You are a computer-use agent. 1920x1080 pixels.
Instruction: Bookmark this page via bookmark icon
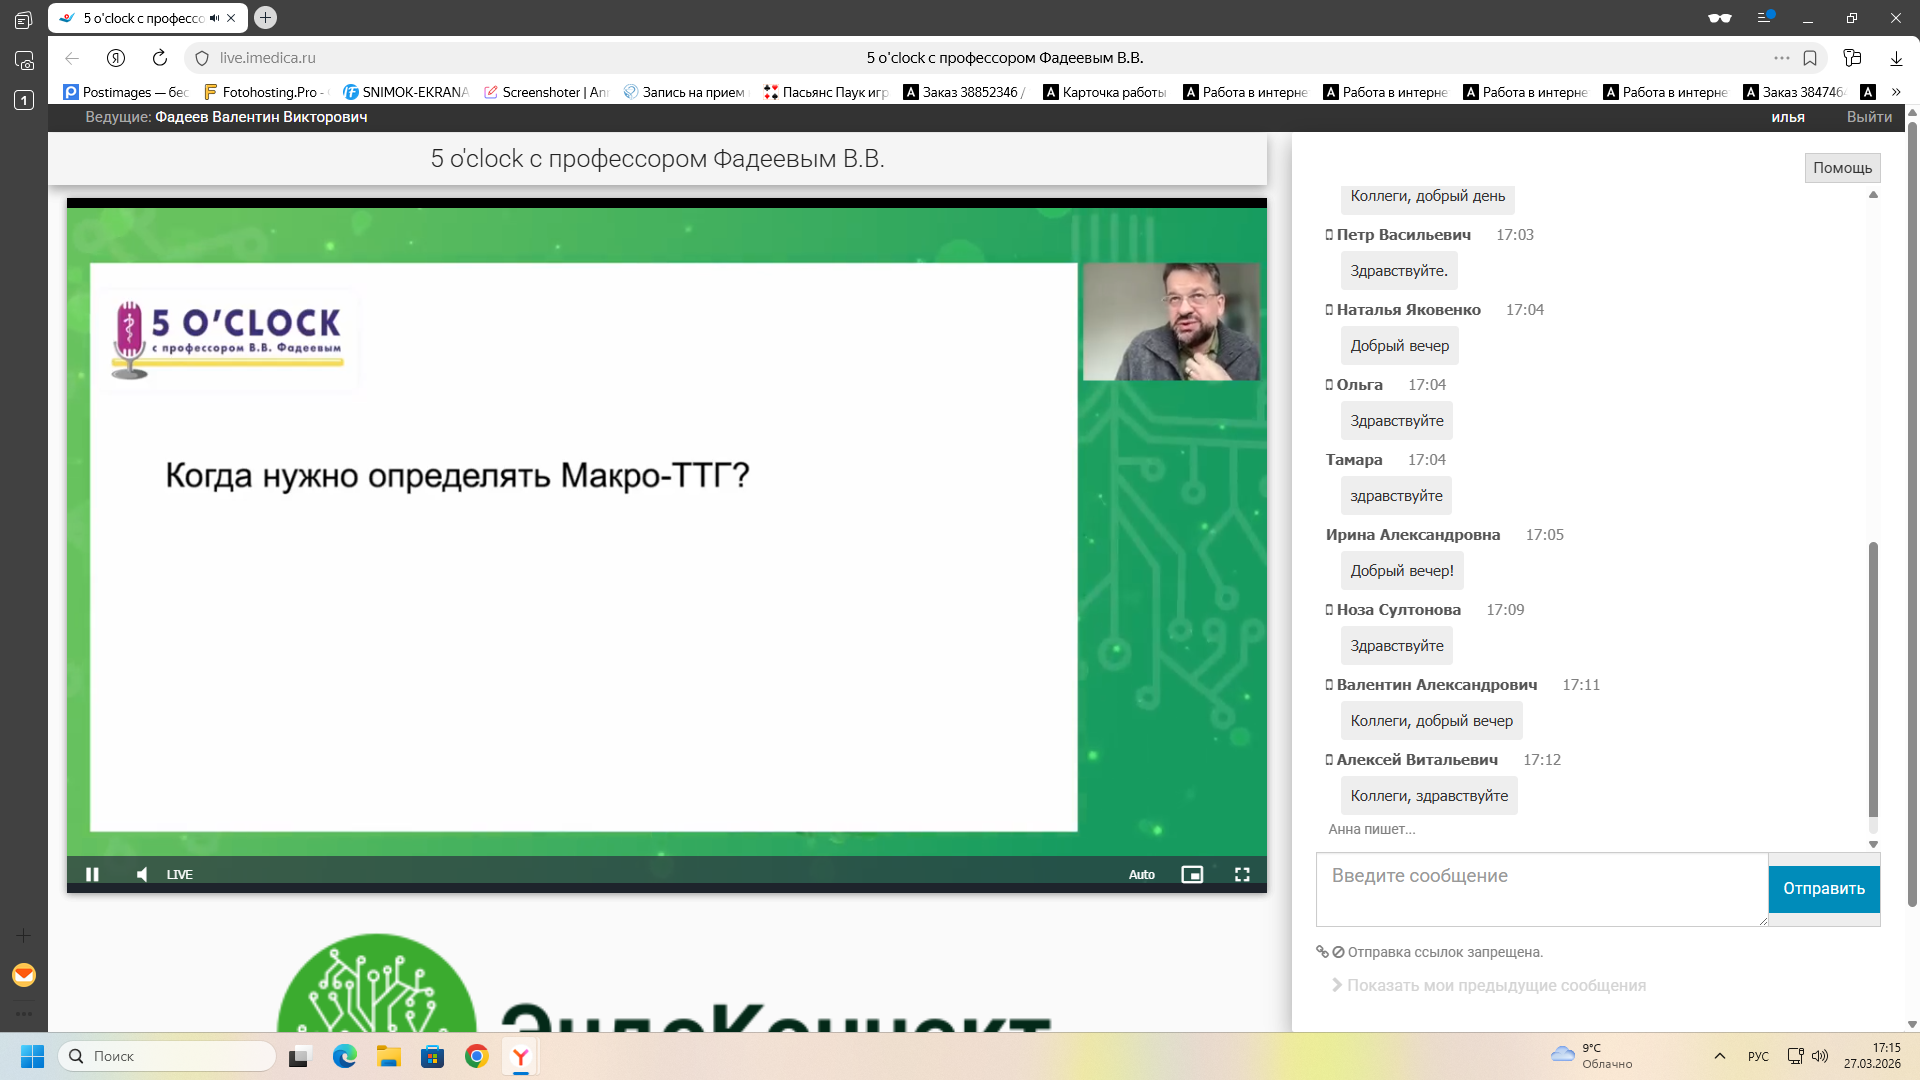tap(1810, 58)
